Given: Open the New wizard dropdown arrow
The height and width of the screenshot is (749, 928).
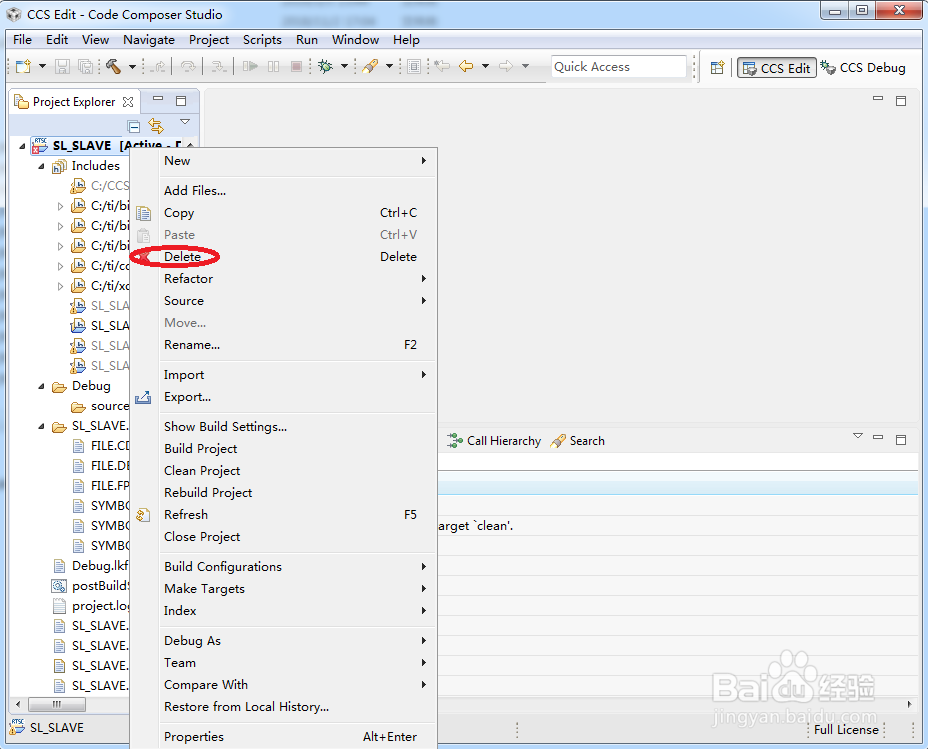Looking at the screenshot, I should (42, 66).
